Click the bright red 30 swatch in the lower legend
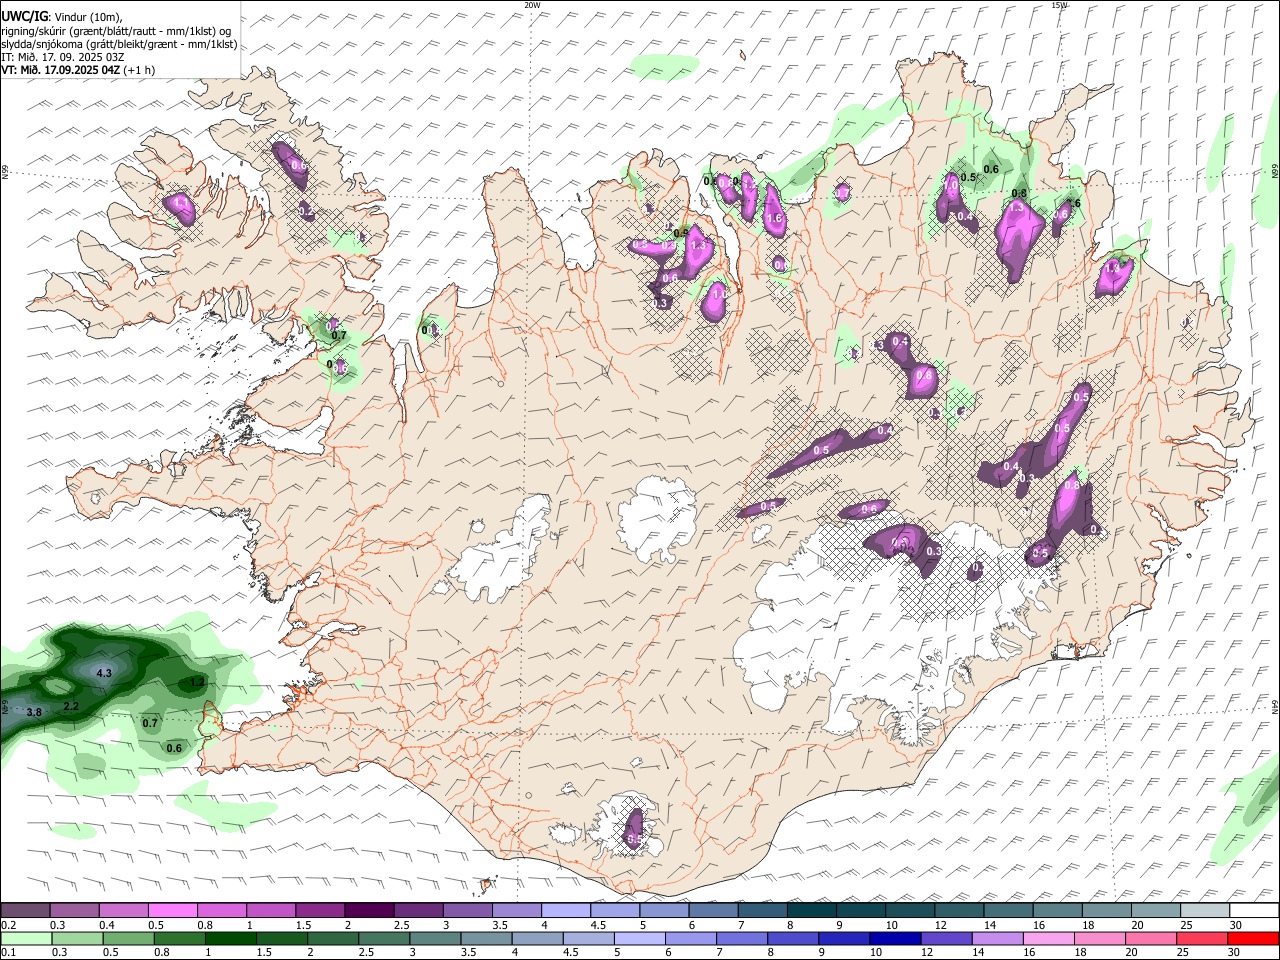The height and width of the screenshot is (960, 1280). [x=1253, y=939]
